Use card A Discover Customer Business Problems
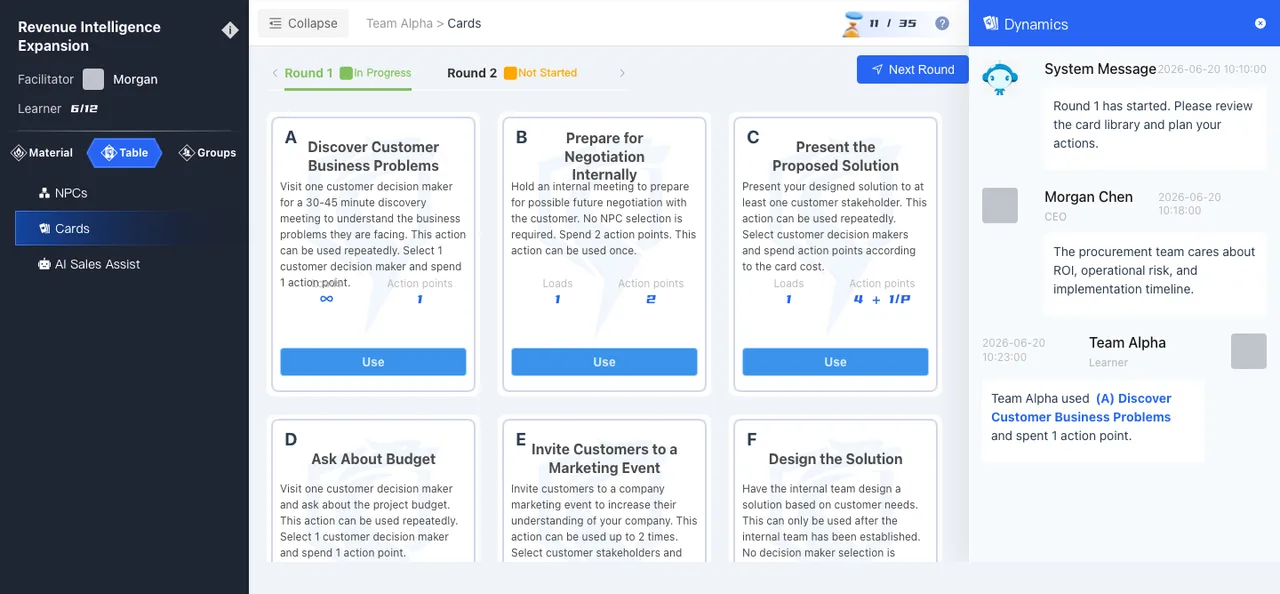Viewport: 1280px width, 594px height. click(x=373, y=362)
